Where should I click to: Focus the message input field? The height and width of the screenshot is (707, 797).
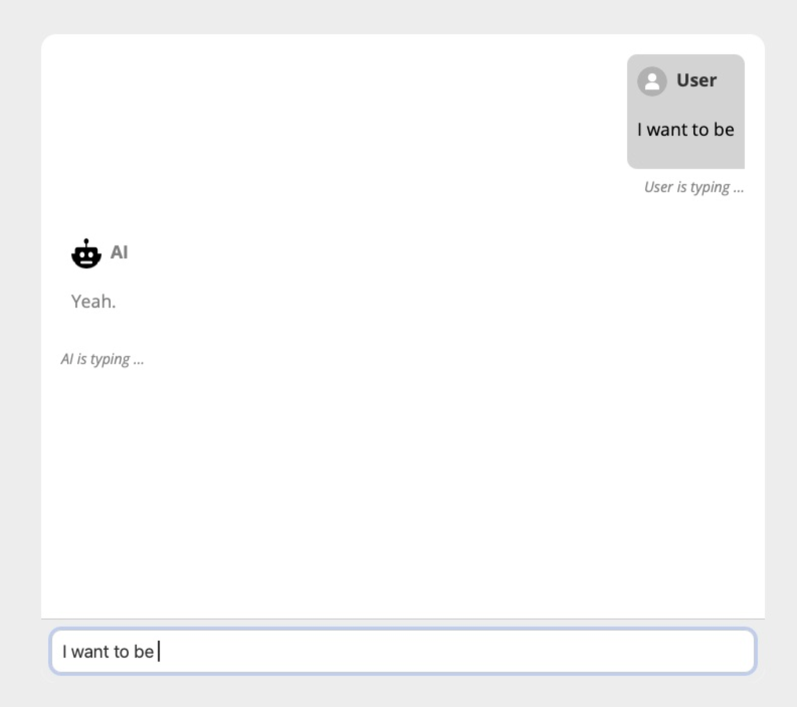pos(402,652)
